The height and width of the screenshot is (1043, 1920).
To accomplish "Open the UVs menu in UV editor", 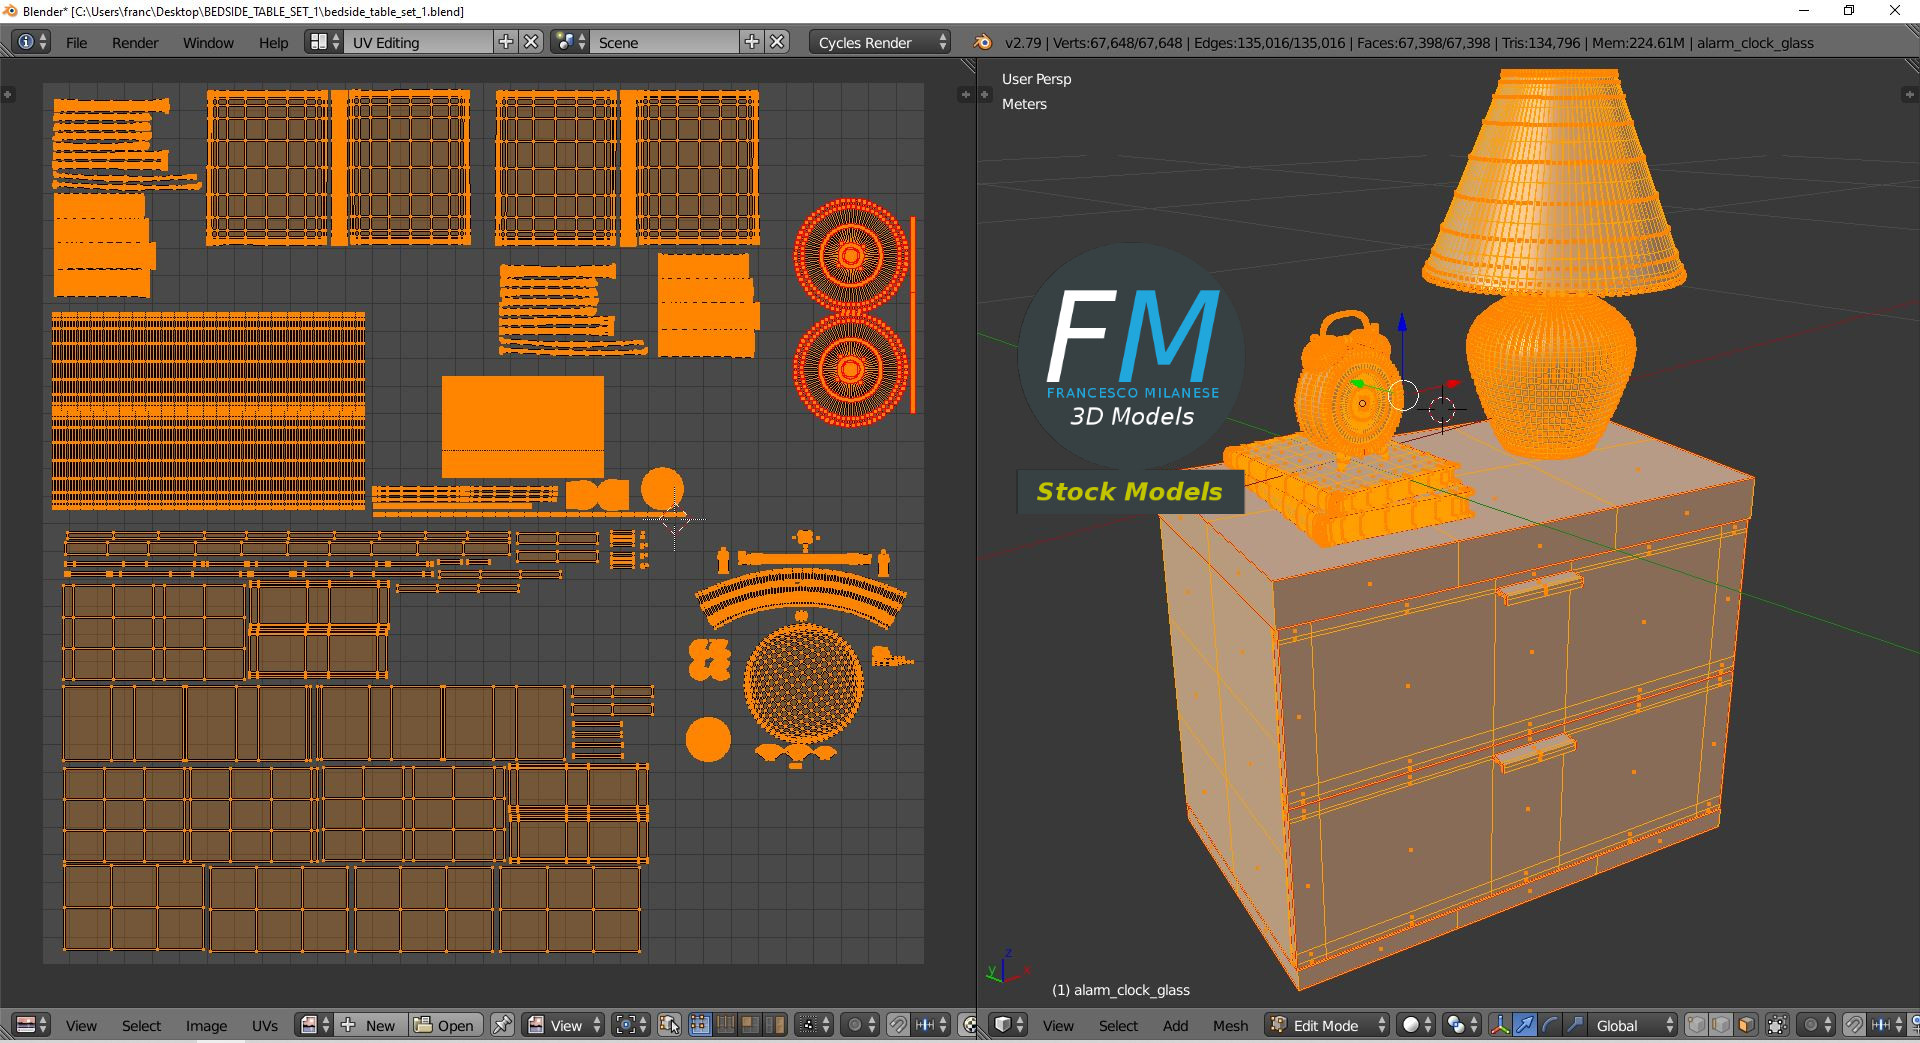I will tap(265, 1025).
